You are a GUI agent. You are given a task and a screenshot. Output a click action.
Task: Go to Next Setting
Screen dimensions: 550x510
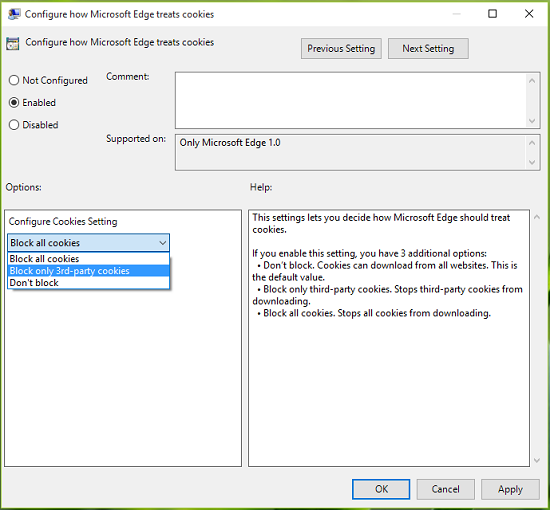click(x=428, y=48)
